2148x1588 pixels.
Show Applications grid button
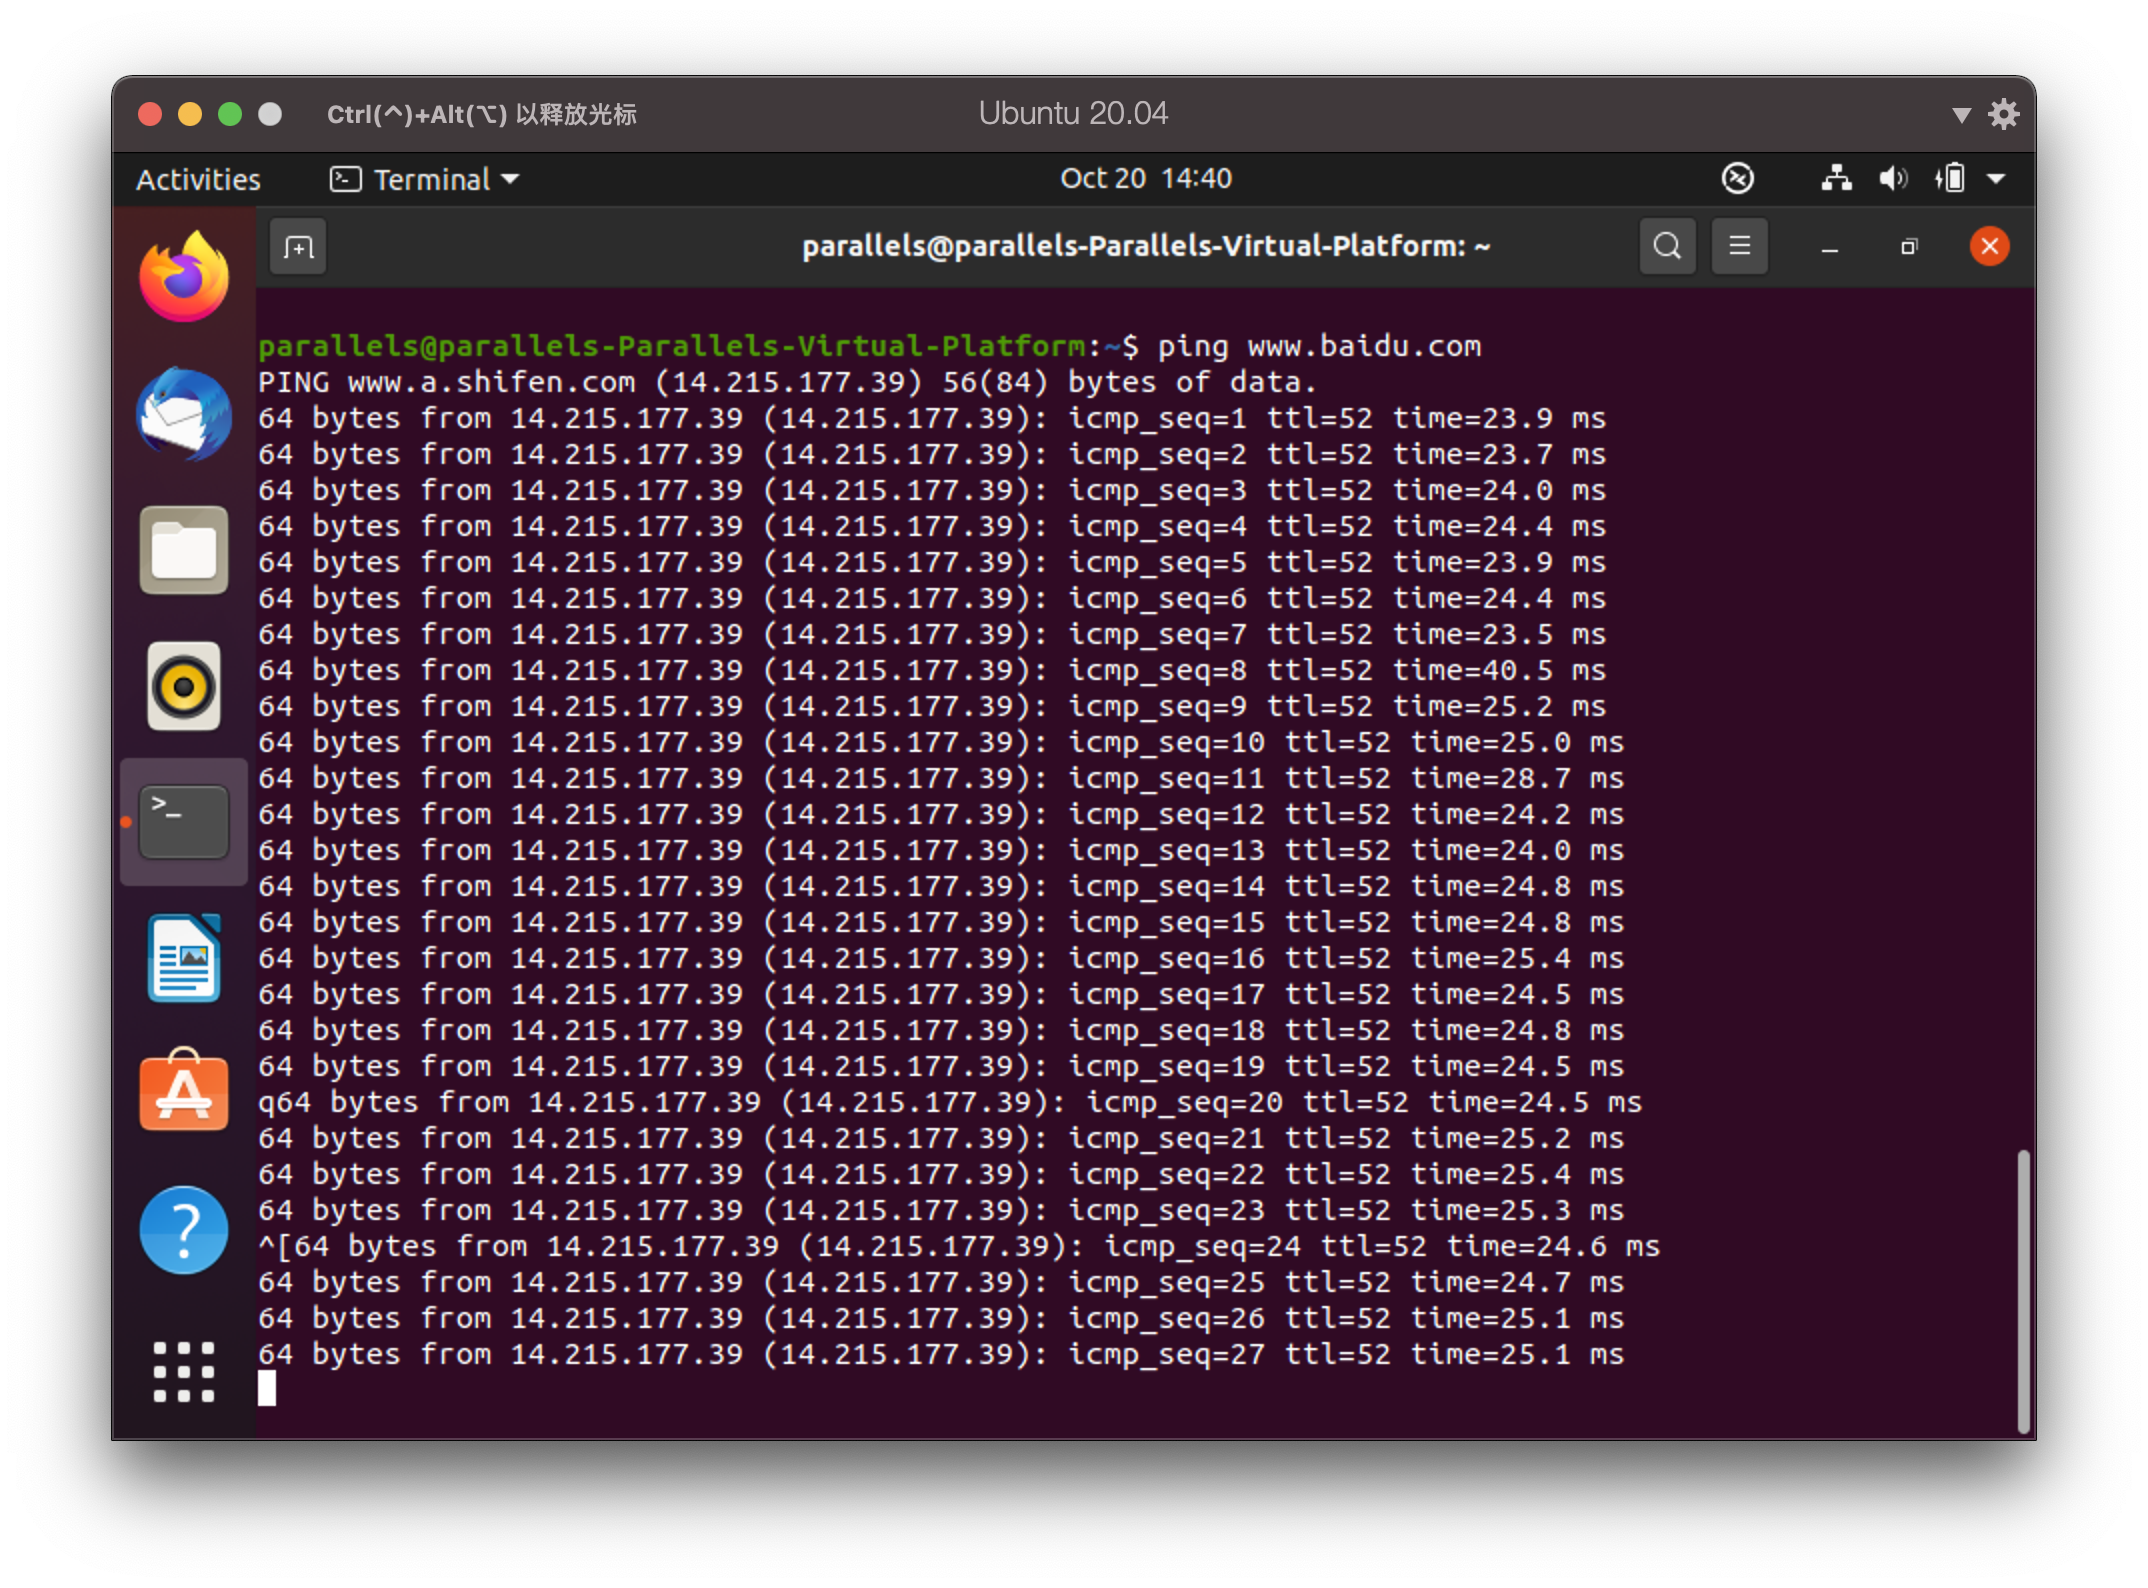click(x=184, y=1371)
